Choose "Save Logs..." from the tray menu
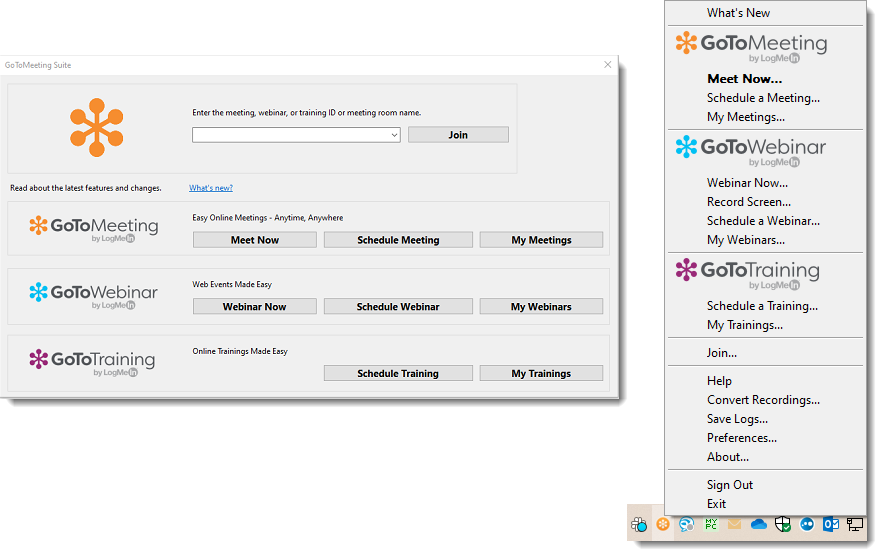Image resolution: width=876 pixels, height=550 pixels. point(737,419)
